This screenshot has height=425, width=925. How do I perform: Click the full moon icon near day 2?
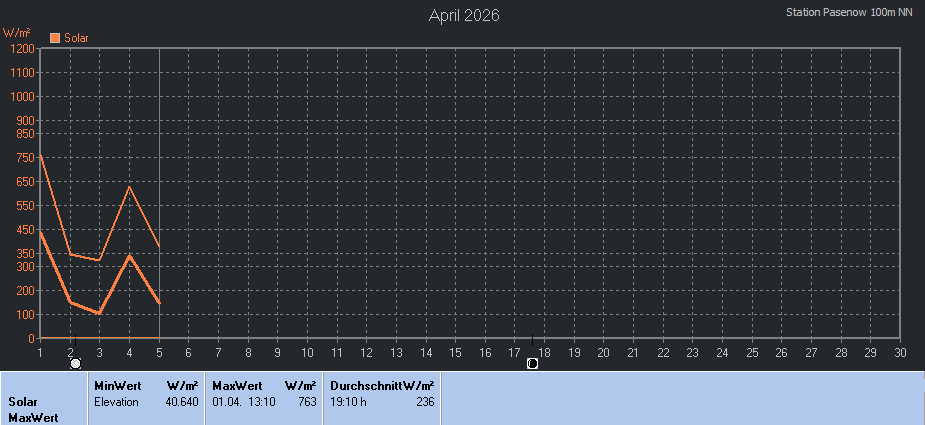(75, 363)
